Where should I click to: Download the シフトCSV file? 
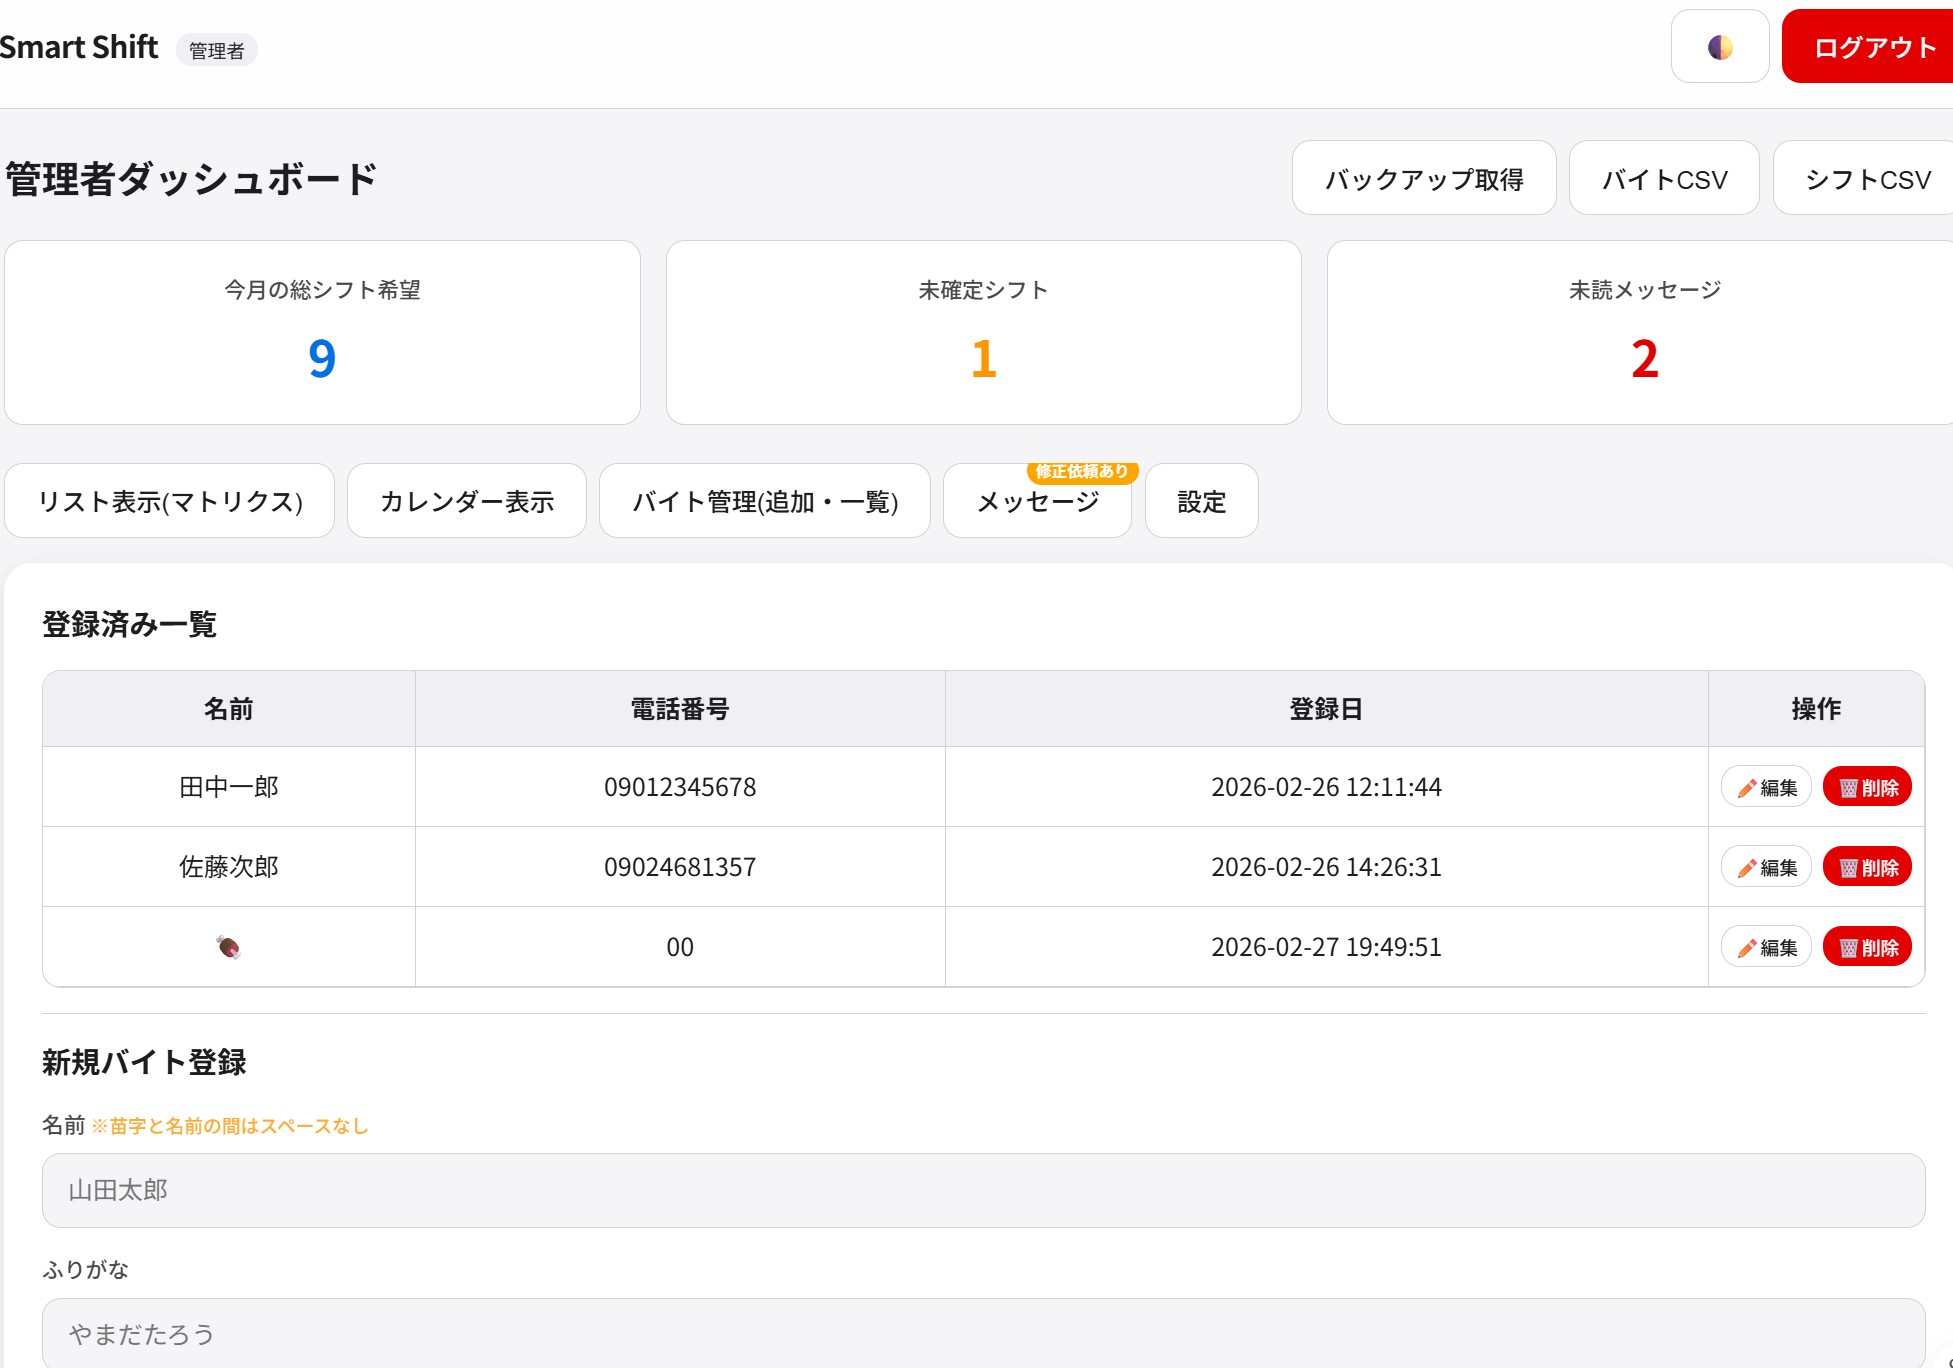[1863, 179]
